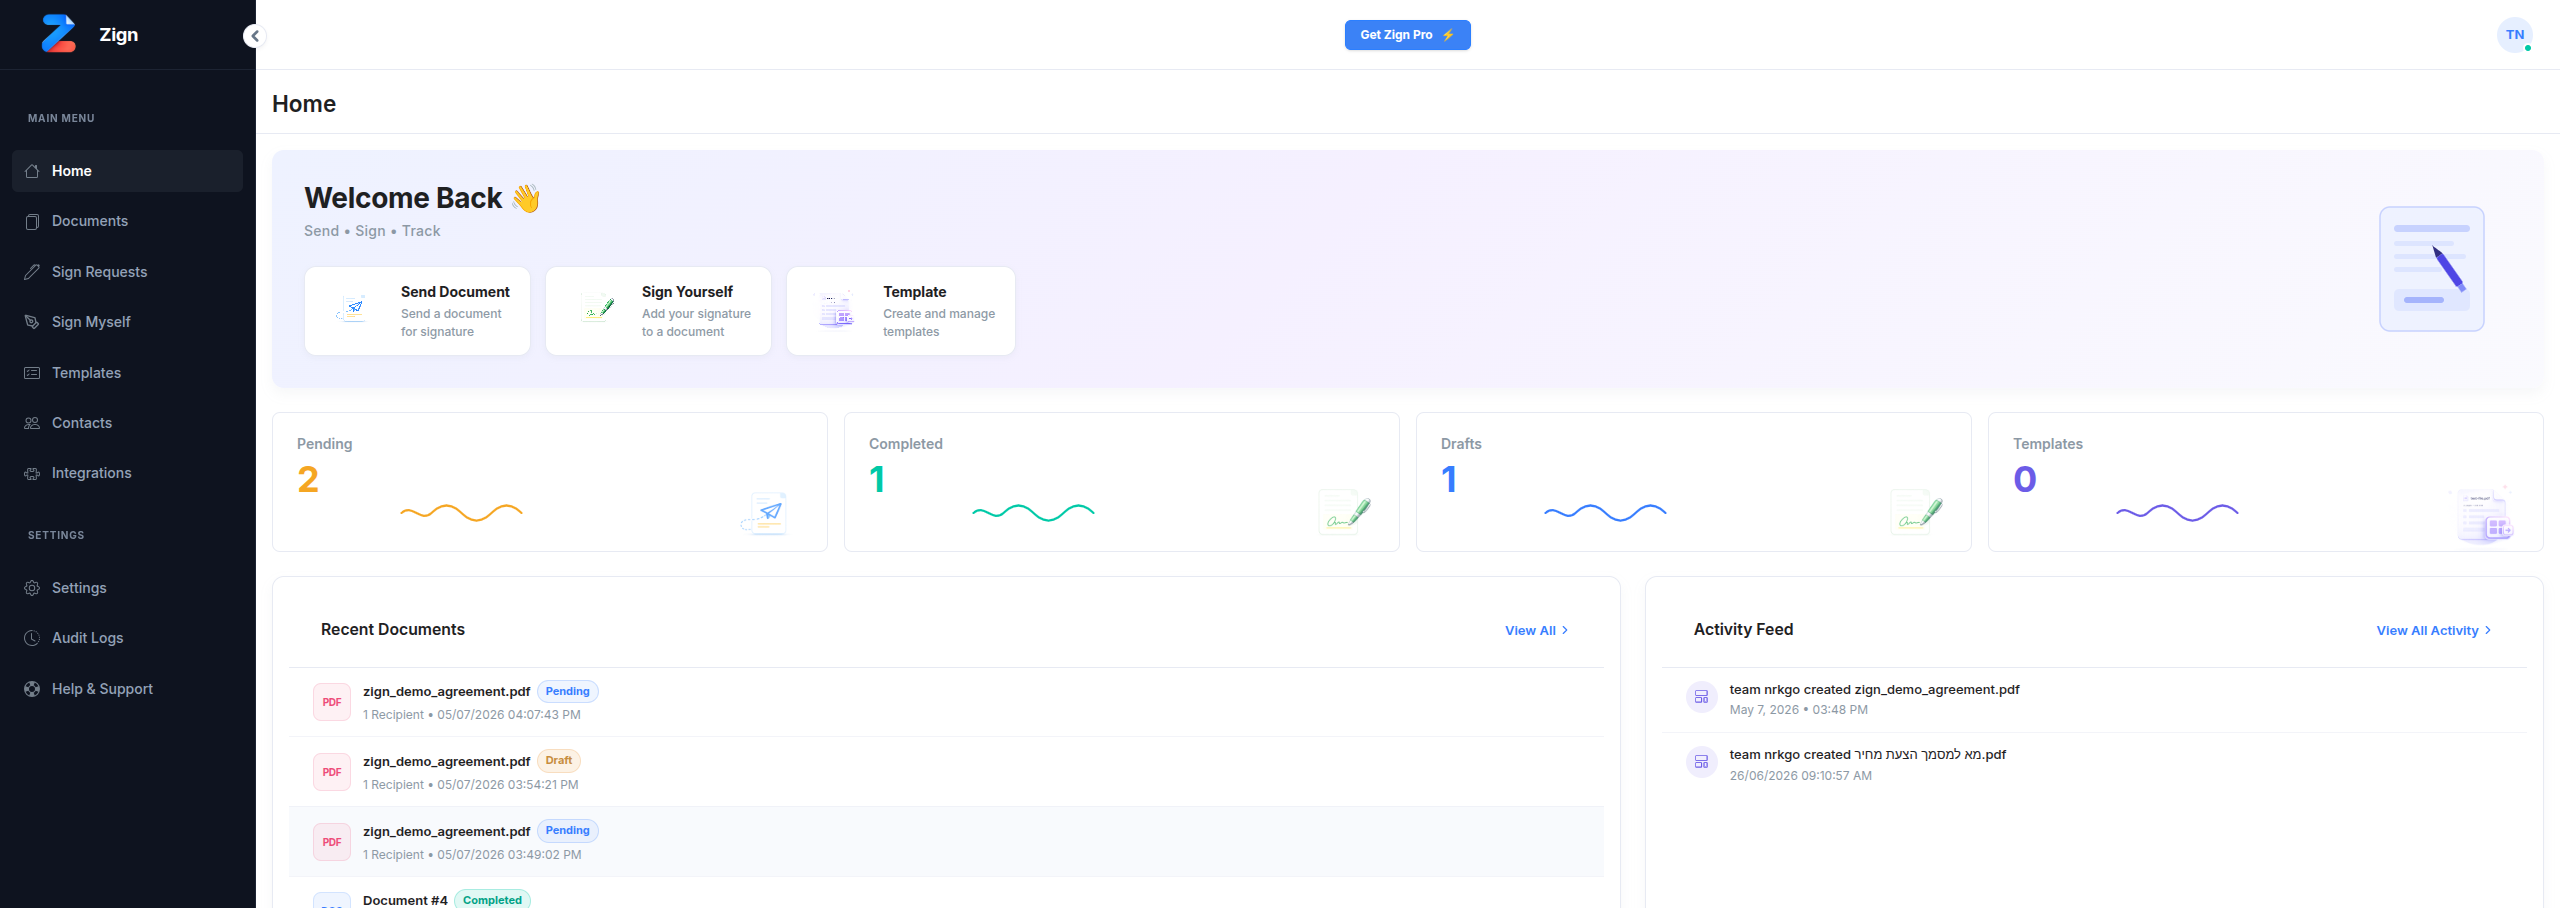2560x908 pixels.
Task: Click View All Activity link
Action: pos(2434,630)
